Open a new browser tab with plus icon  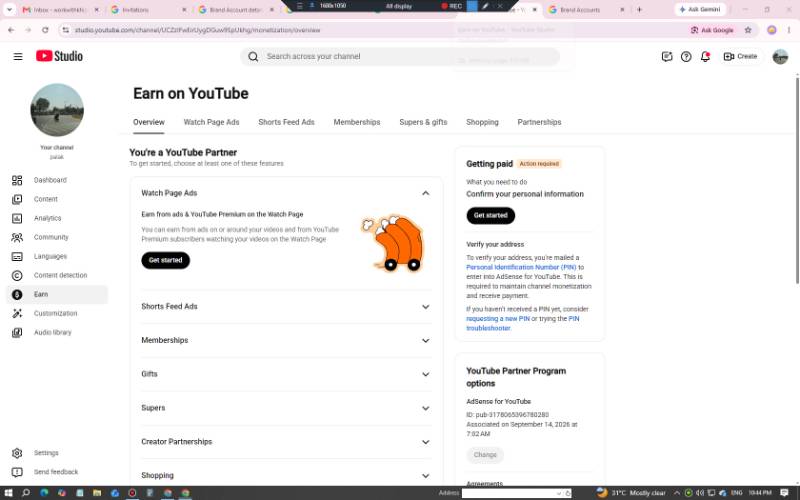639,9
